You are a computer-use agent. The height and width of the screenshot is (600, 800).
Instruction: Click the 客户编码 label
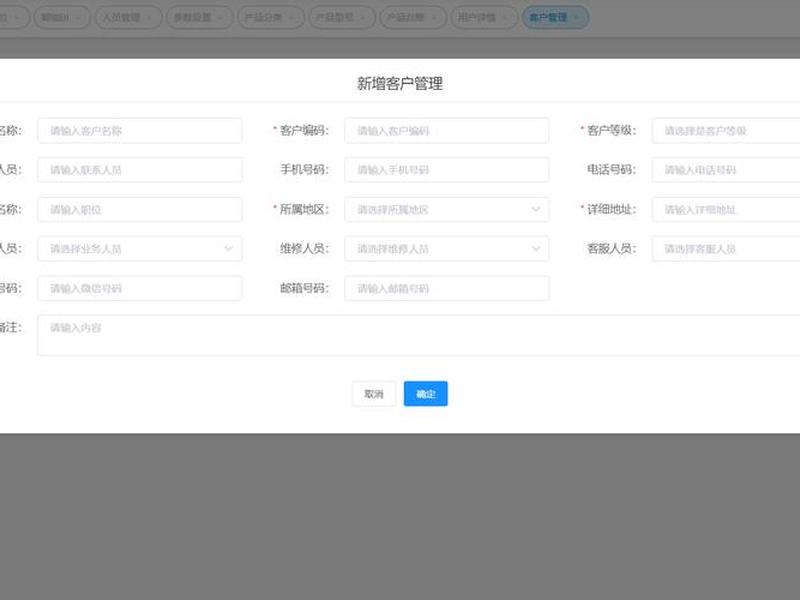click(x=304, y=131)
